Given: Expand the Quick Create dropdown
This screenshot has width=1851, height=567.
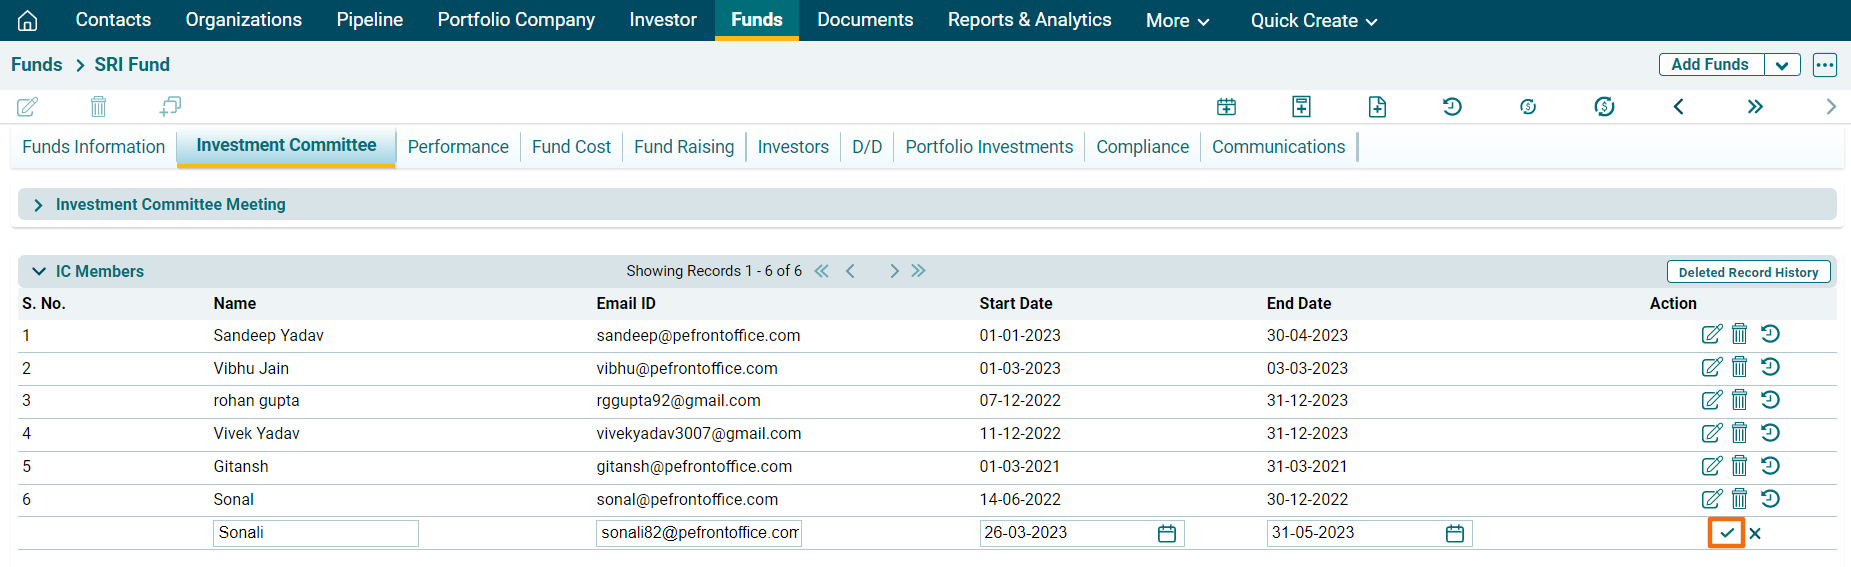Looking at the screenshot, I should coord(1313,20).
